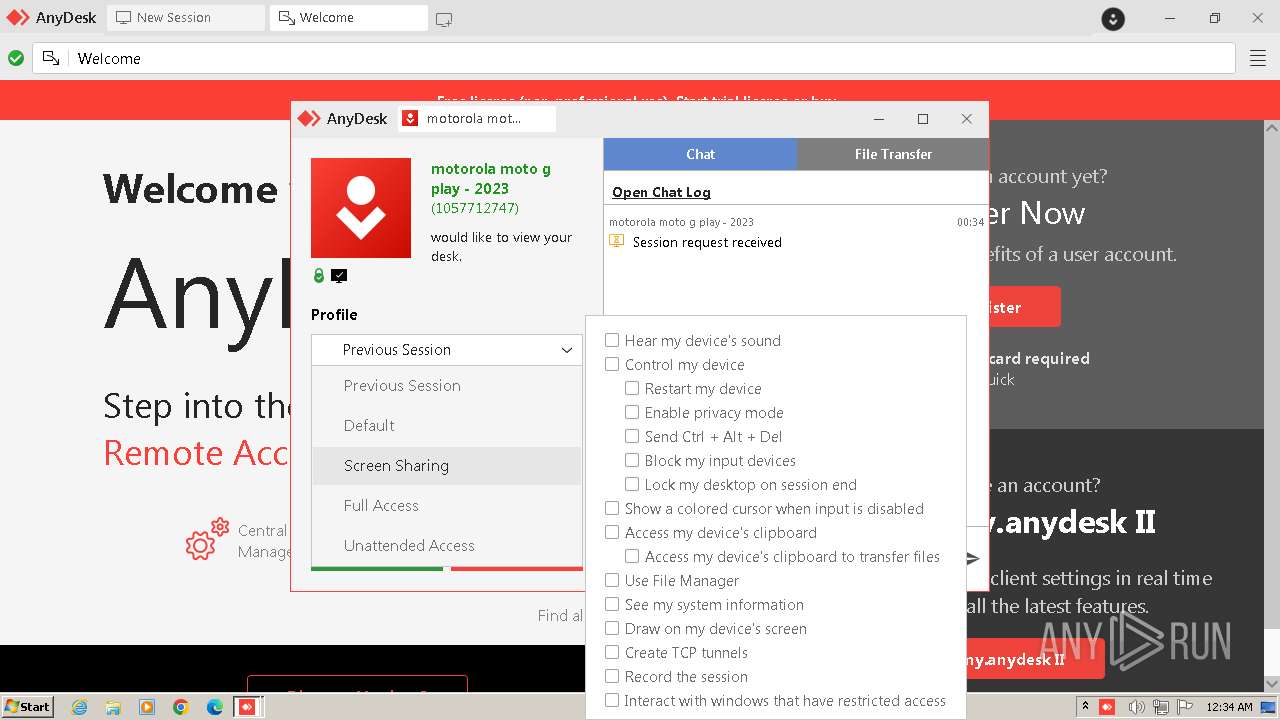Click the main window vertical scrollbar up arrow

coord(1272,128)
